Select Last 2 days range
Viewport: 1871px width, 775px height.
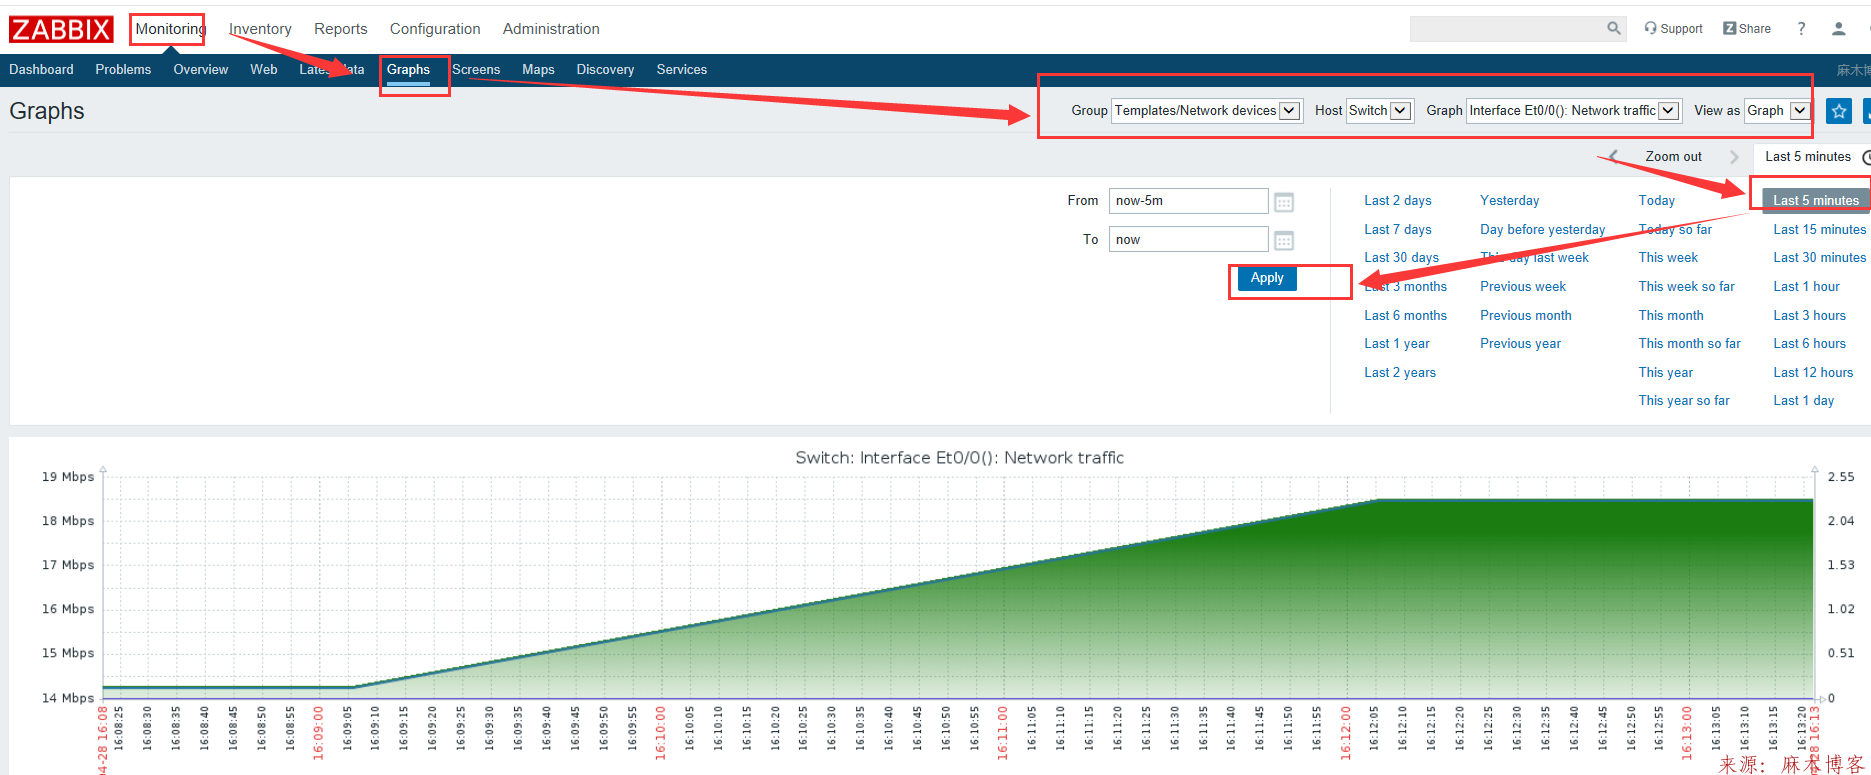click(1397, 201)
